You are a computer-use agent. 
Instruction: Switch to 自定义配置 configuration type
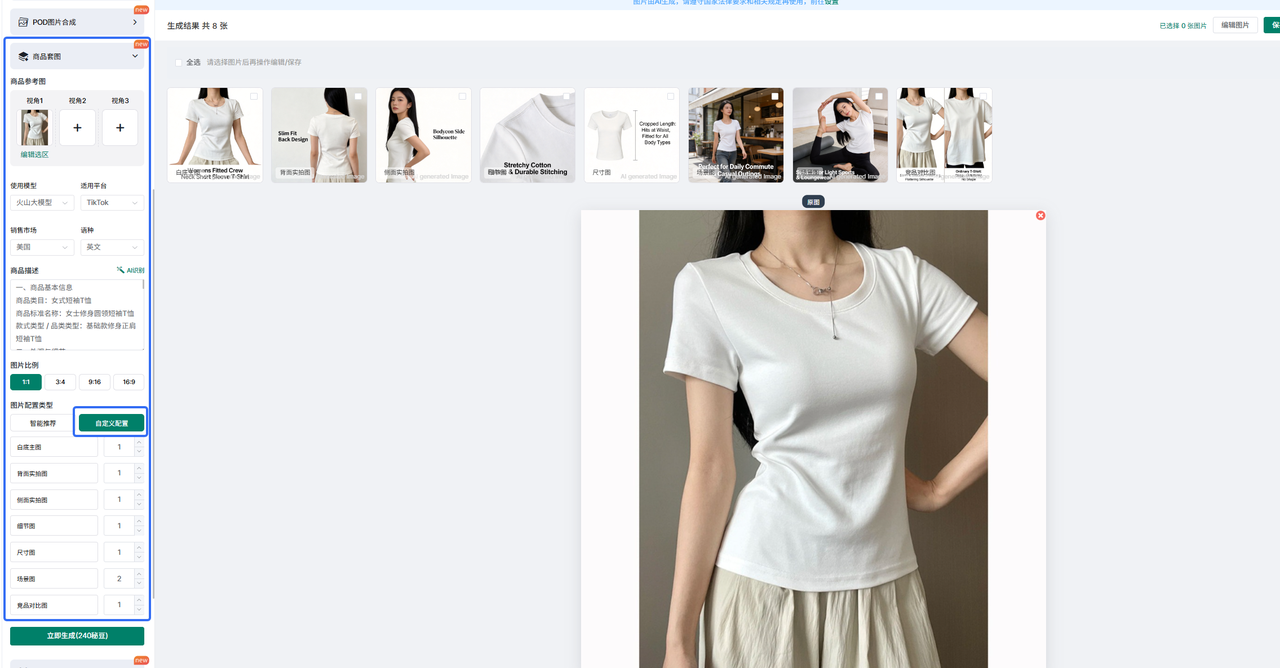click(112, 423)
